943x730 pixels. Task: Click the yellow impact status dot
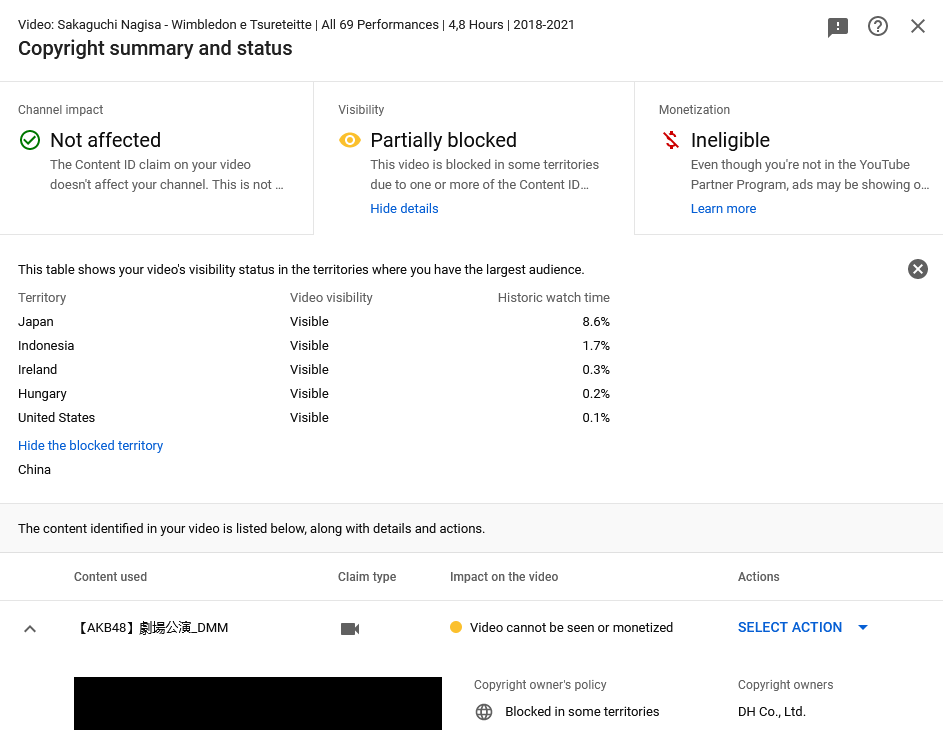click(x=456, y=627)
